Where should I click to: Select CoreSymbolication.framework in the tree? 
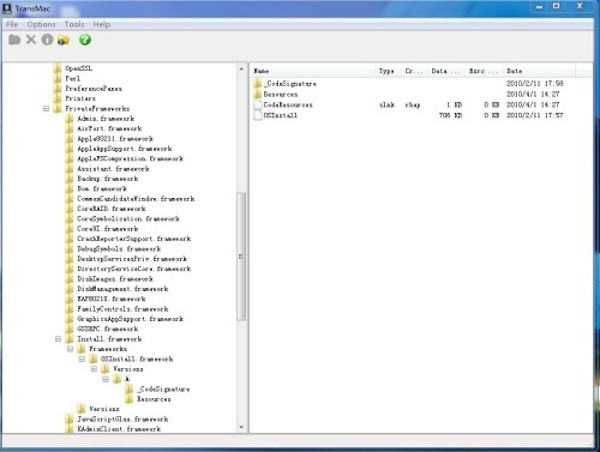pyautogui.click(x=128, y=219)
